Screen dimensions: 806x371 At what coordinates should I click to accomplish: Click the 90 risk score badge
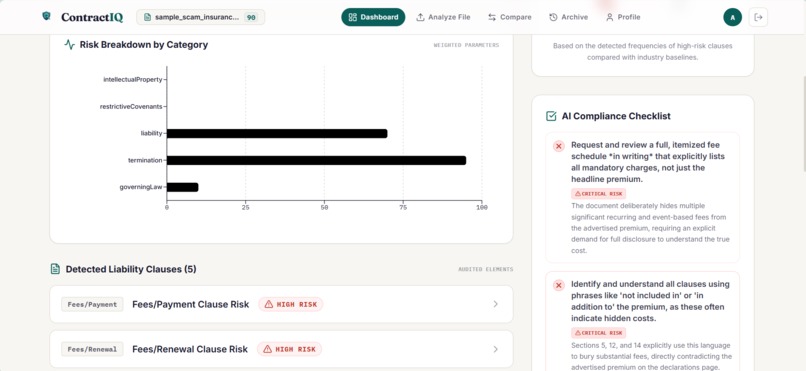pyautogui.click(x=251, y=17)
